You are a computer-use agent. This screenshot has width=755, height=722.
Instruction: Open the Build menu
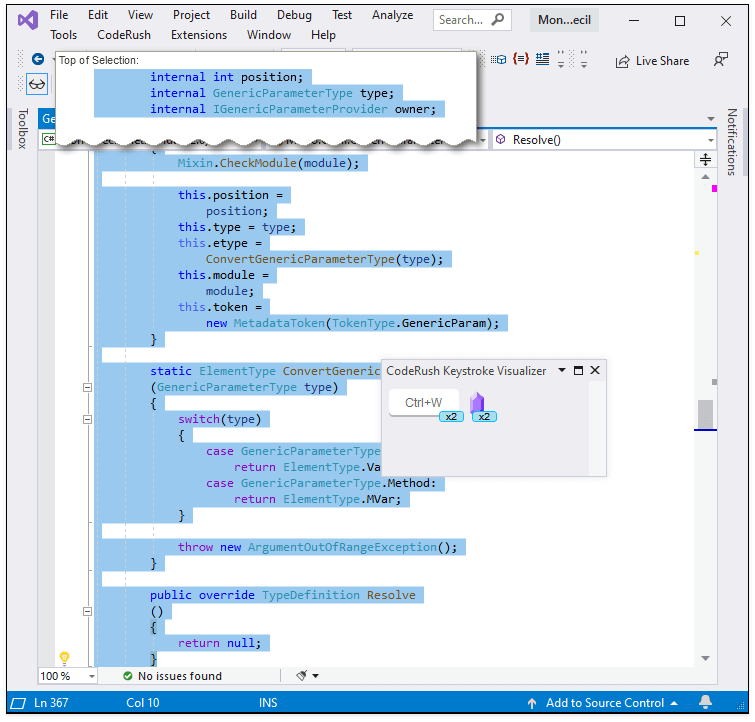click(x=243, y=15)
